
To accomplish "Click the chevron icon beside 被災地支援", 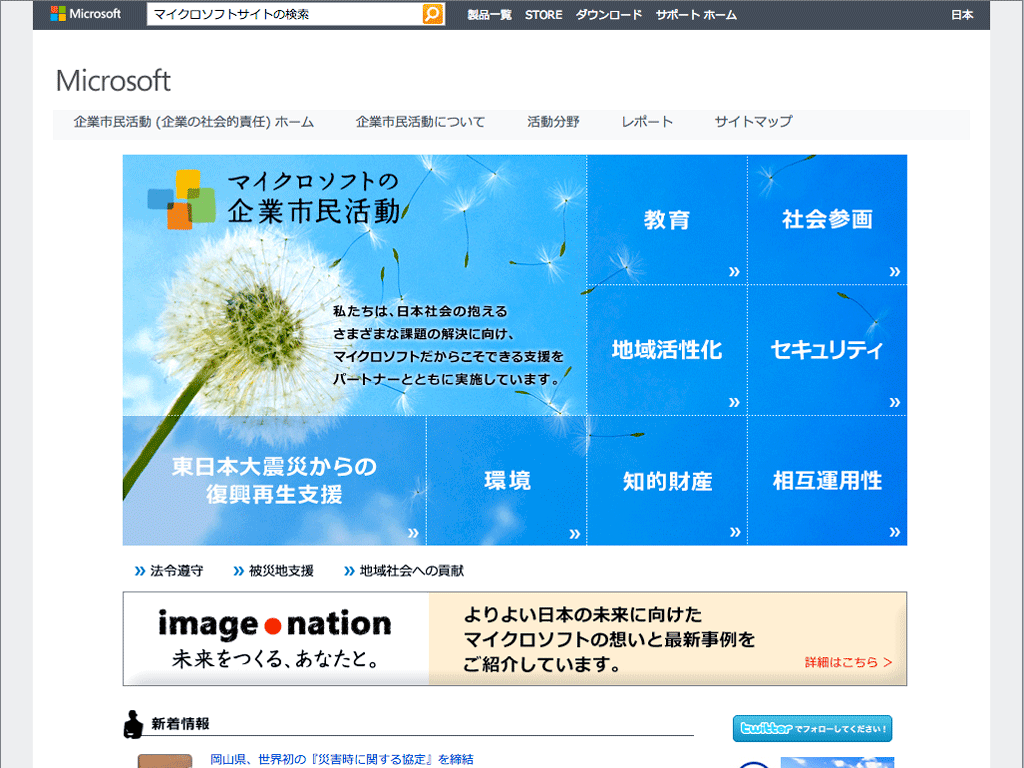I will click(x=238, y=571).
